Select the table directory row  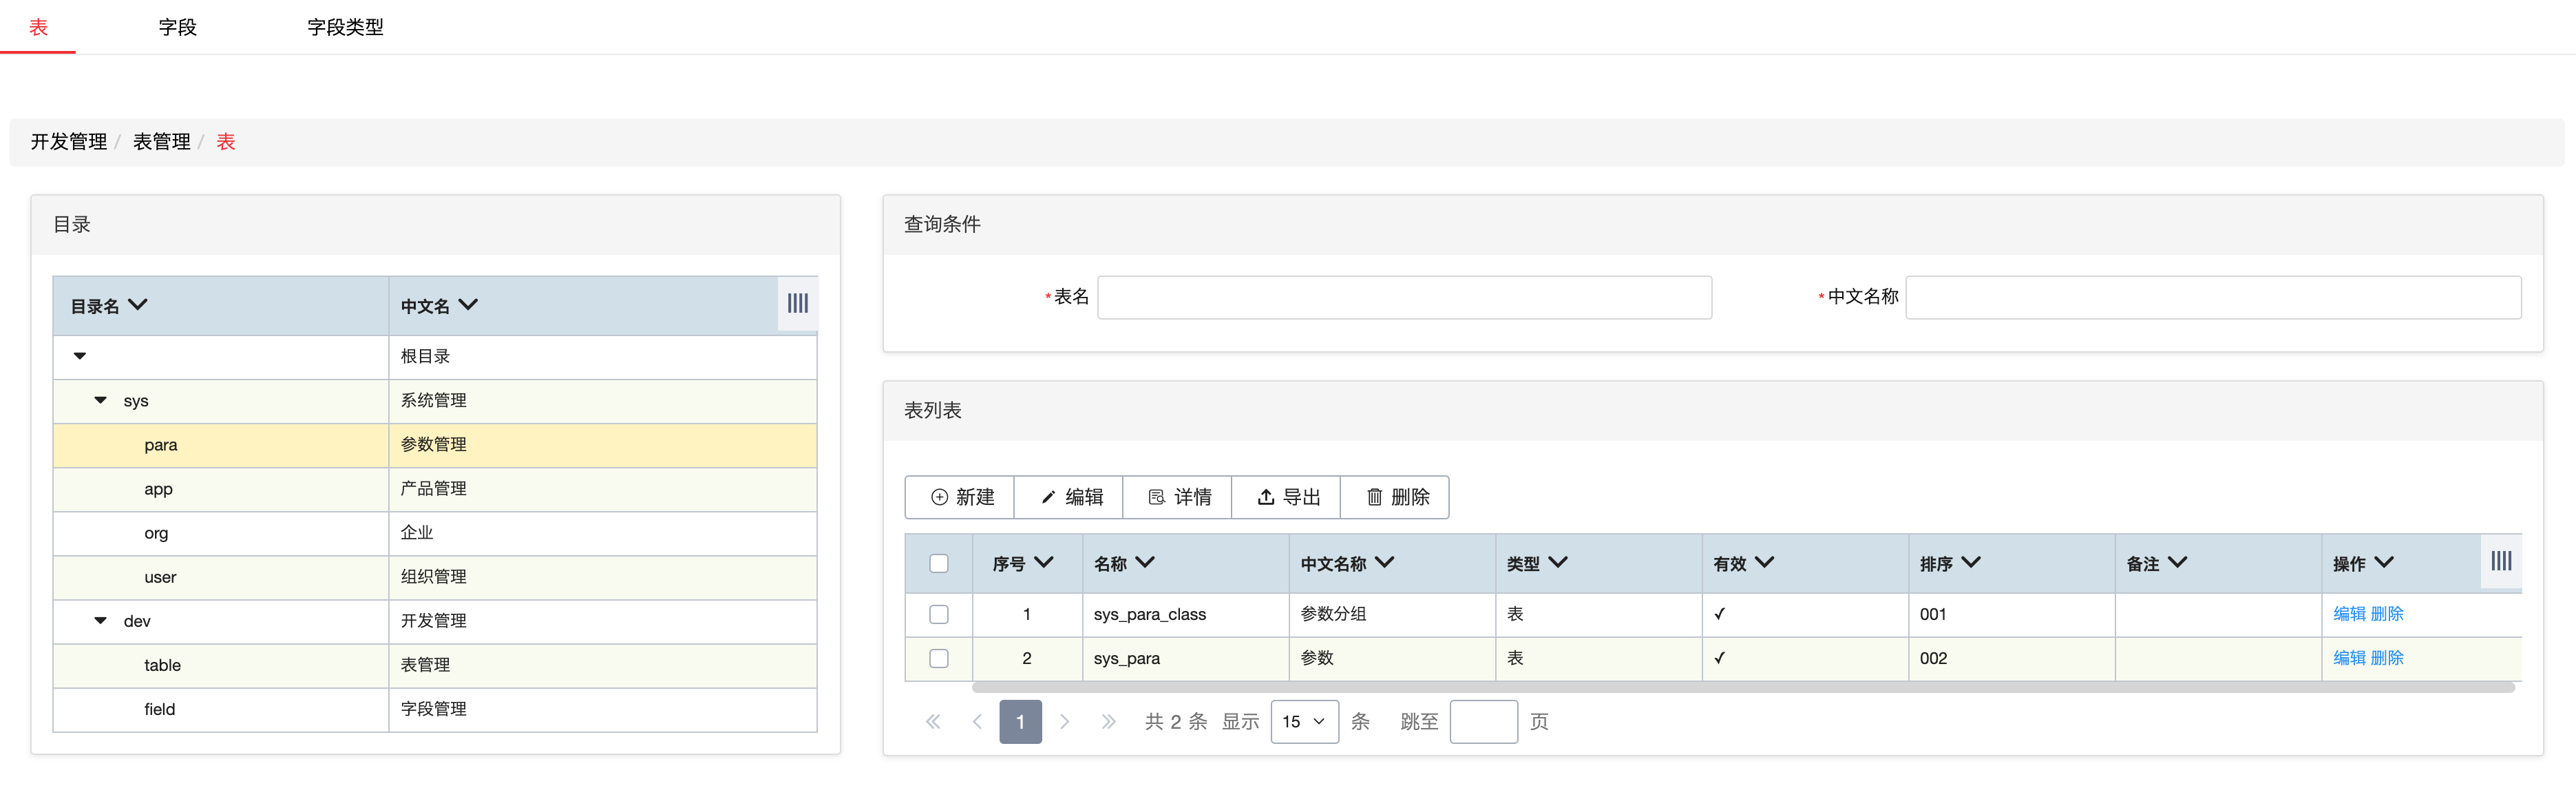(435, 665)
